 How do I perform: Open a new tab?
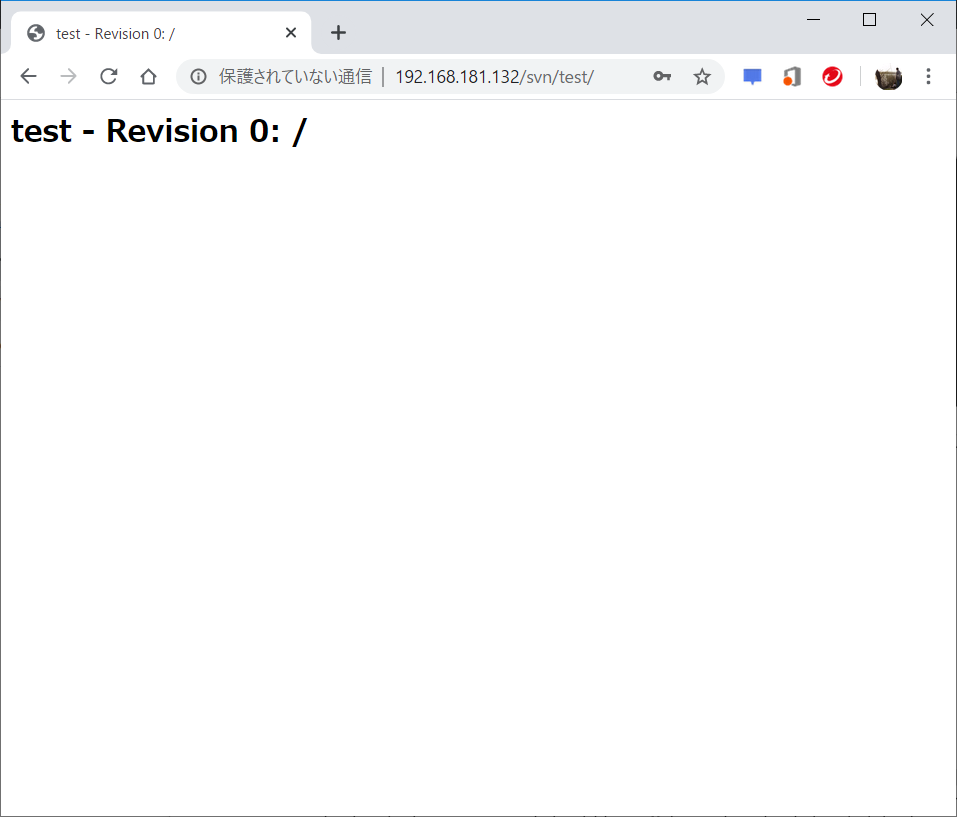(338, 33)
